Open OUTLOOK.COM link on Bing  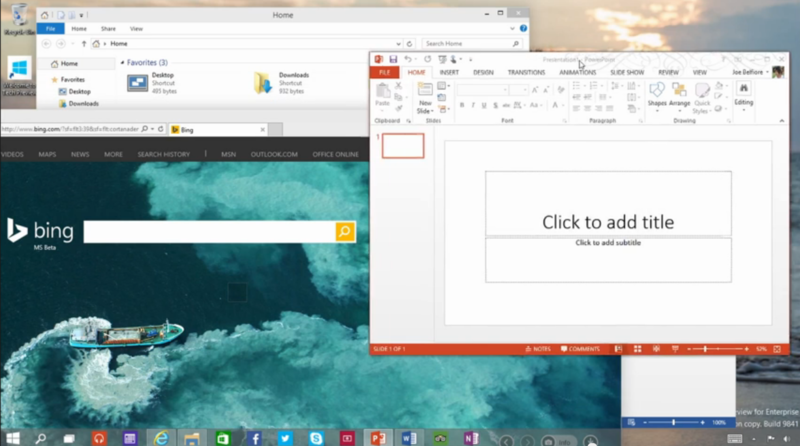pos(274,154)
